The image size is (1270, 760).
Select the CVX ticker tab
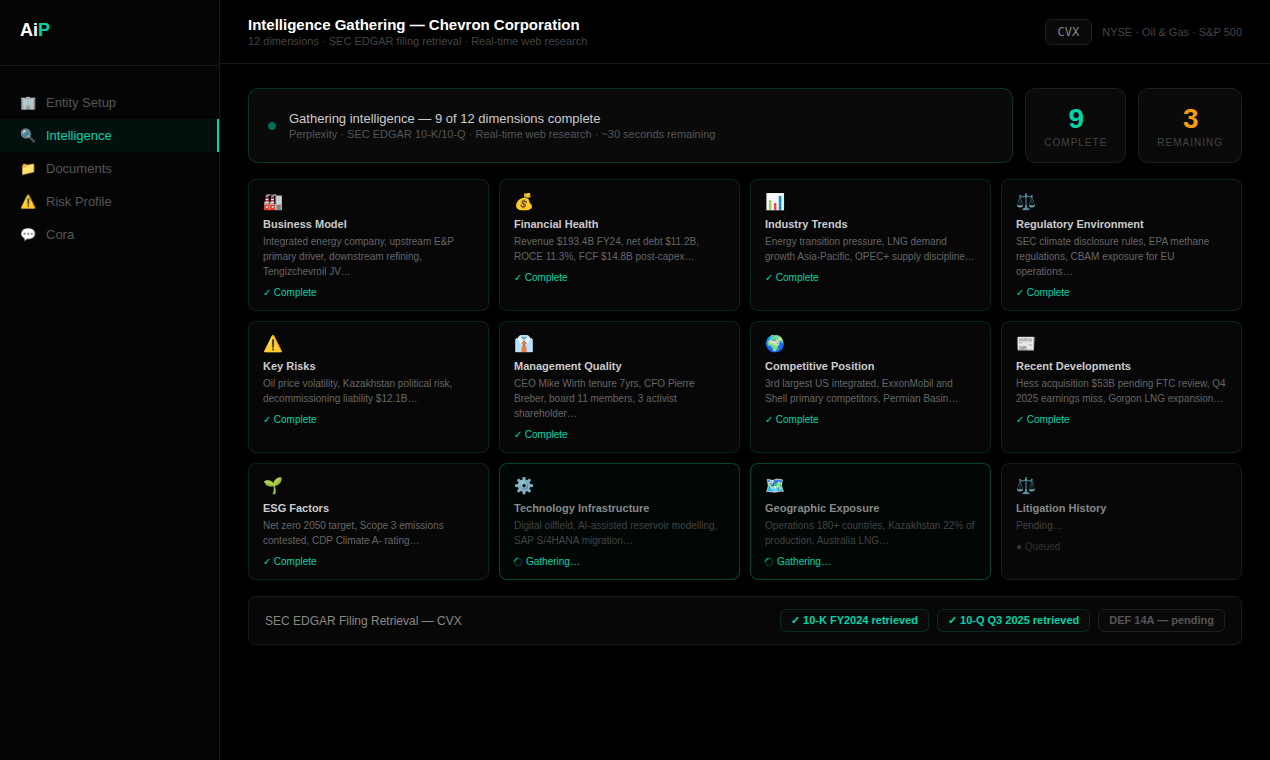1068,31
